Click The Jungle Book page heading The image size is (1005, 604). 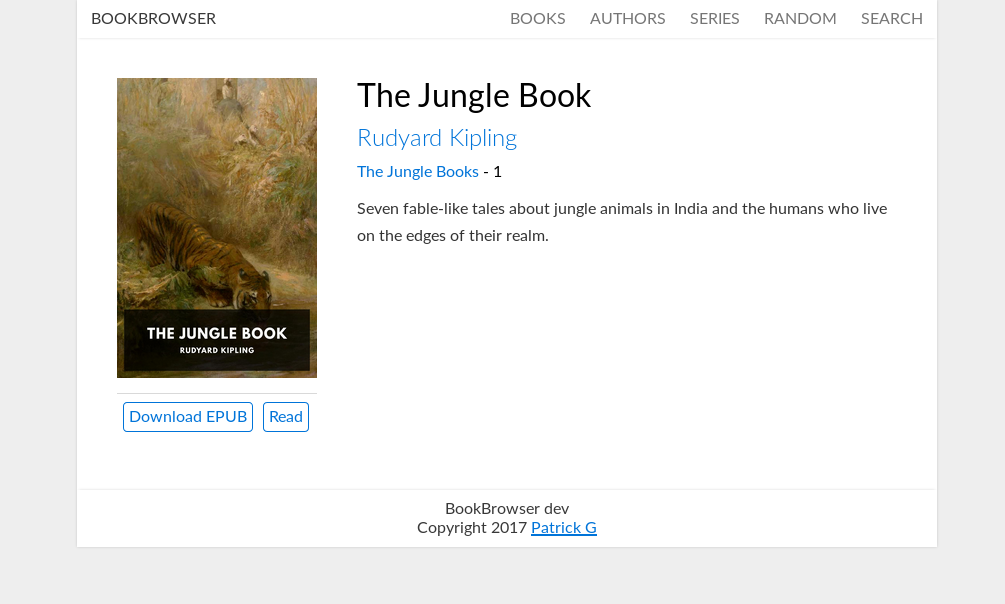coord(474,96)
